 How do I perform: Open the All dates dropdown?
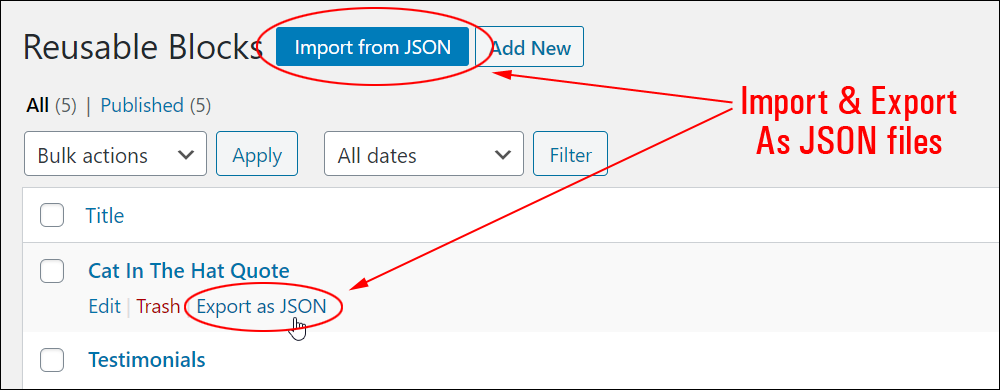click(x=423, y=154)
